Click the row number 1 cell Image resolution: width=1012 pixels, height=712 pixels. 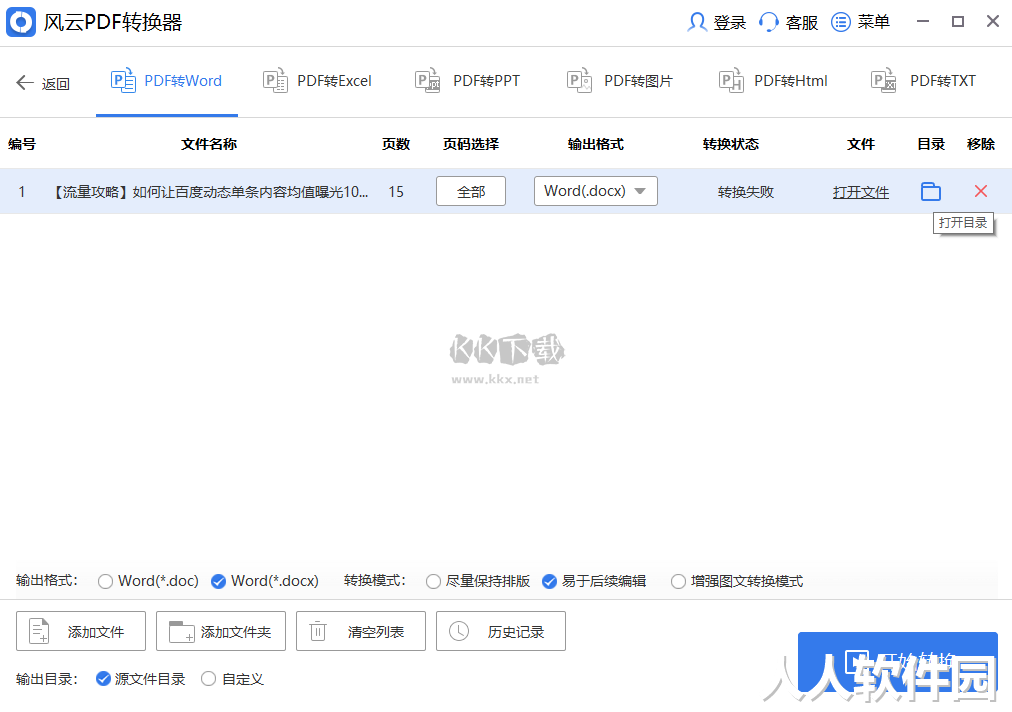pos(22,192)
